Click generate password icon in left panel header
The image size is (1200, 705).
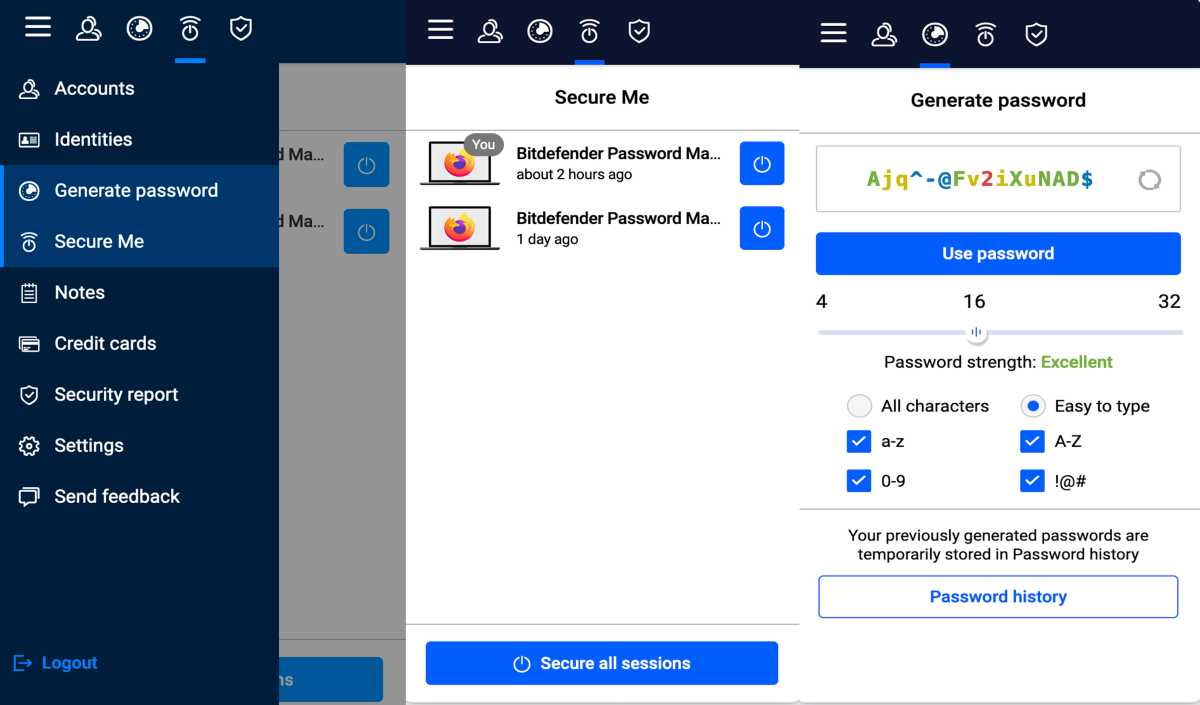click(x=139, y=29)
